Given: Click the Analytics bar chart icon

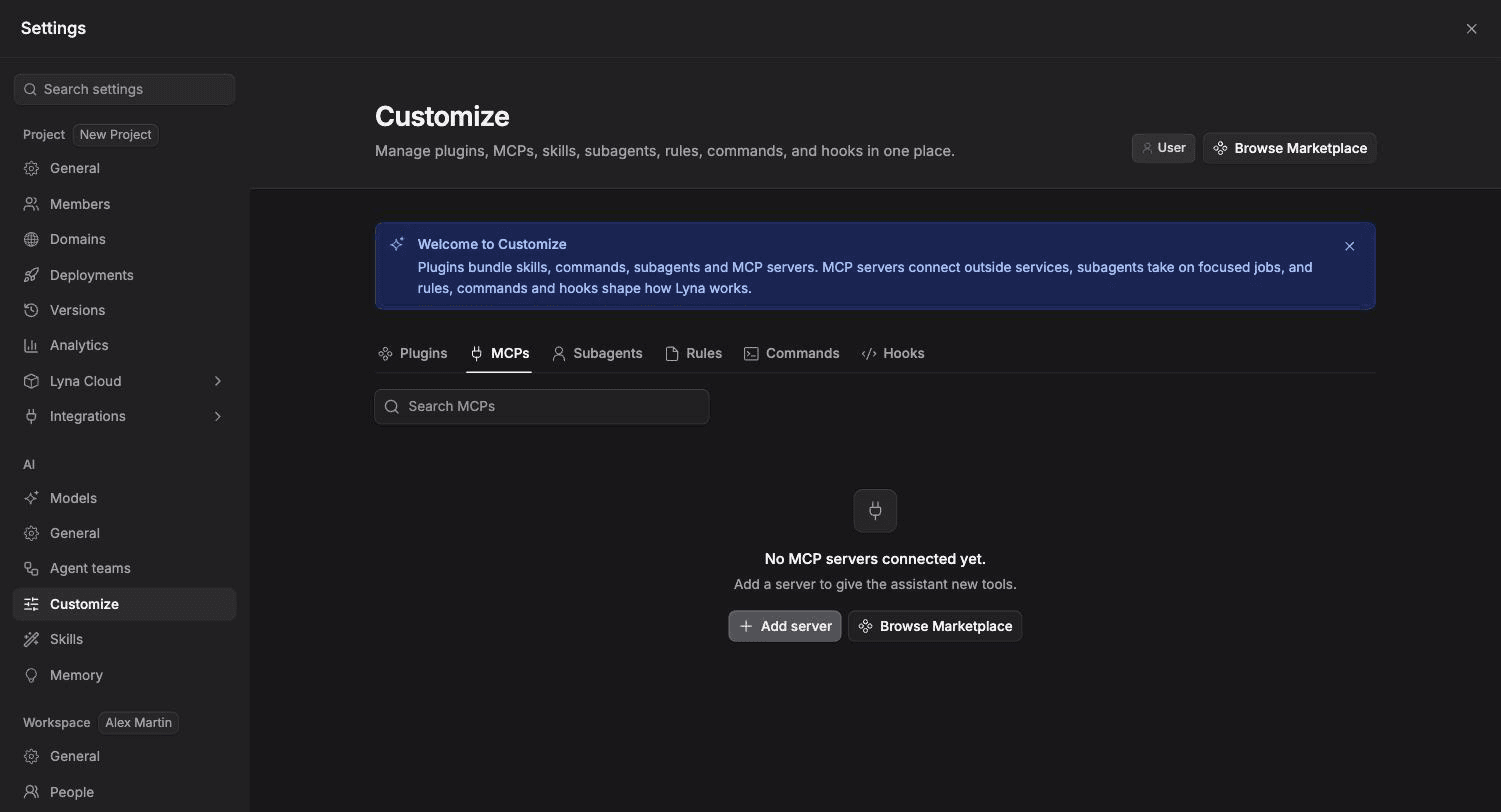Looking at the screenshot, I should coord(31,345).
